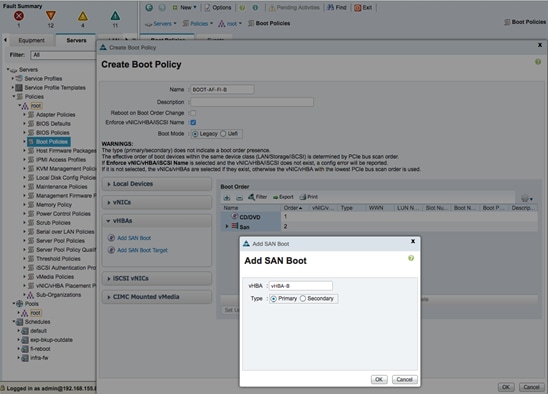Click the major faults orange triangle icon
This screenshot has width=548, height=394.
click(x=51, y=15)
